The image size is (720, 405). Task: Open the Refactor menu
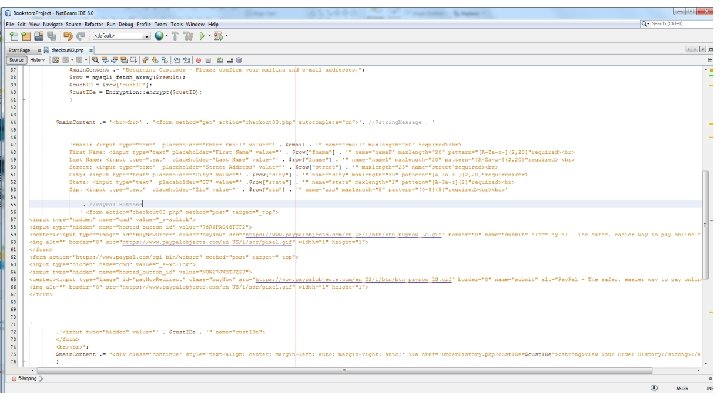pos(94,24)
